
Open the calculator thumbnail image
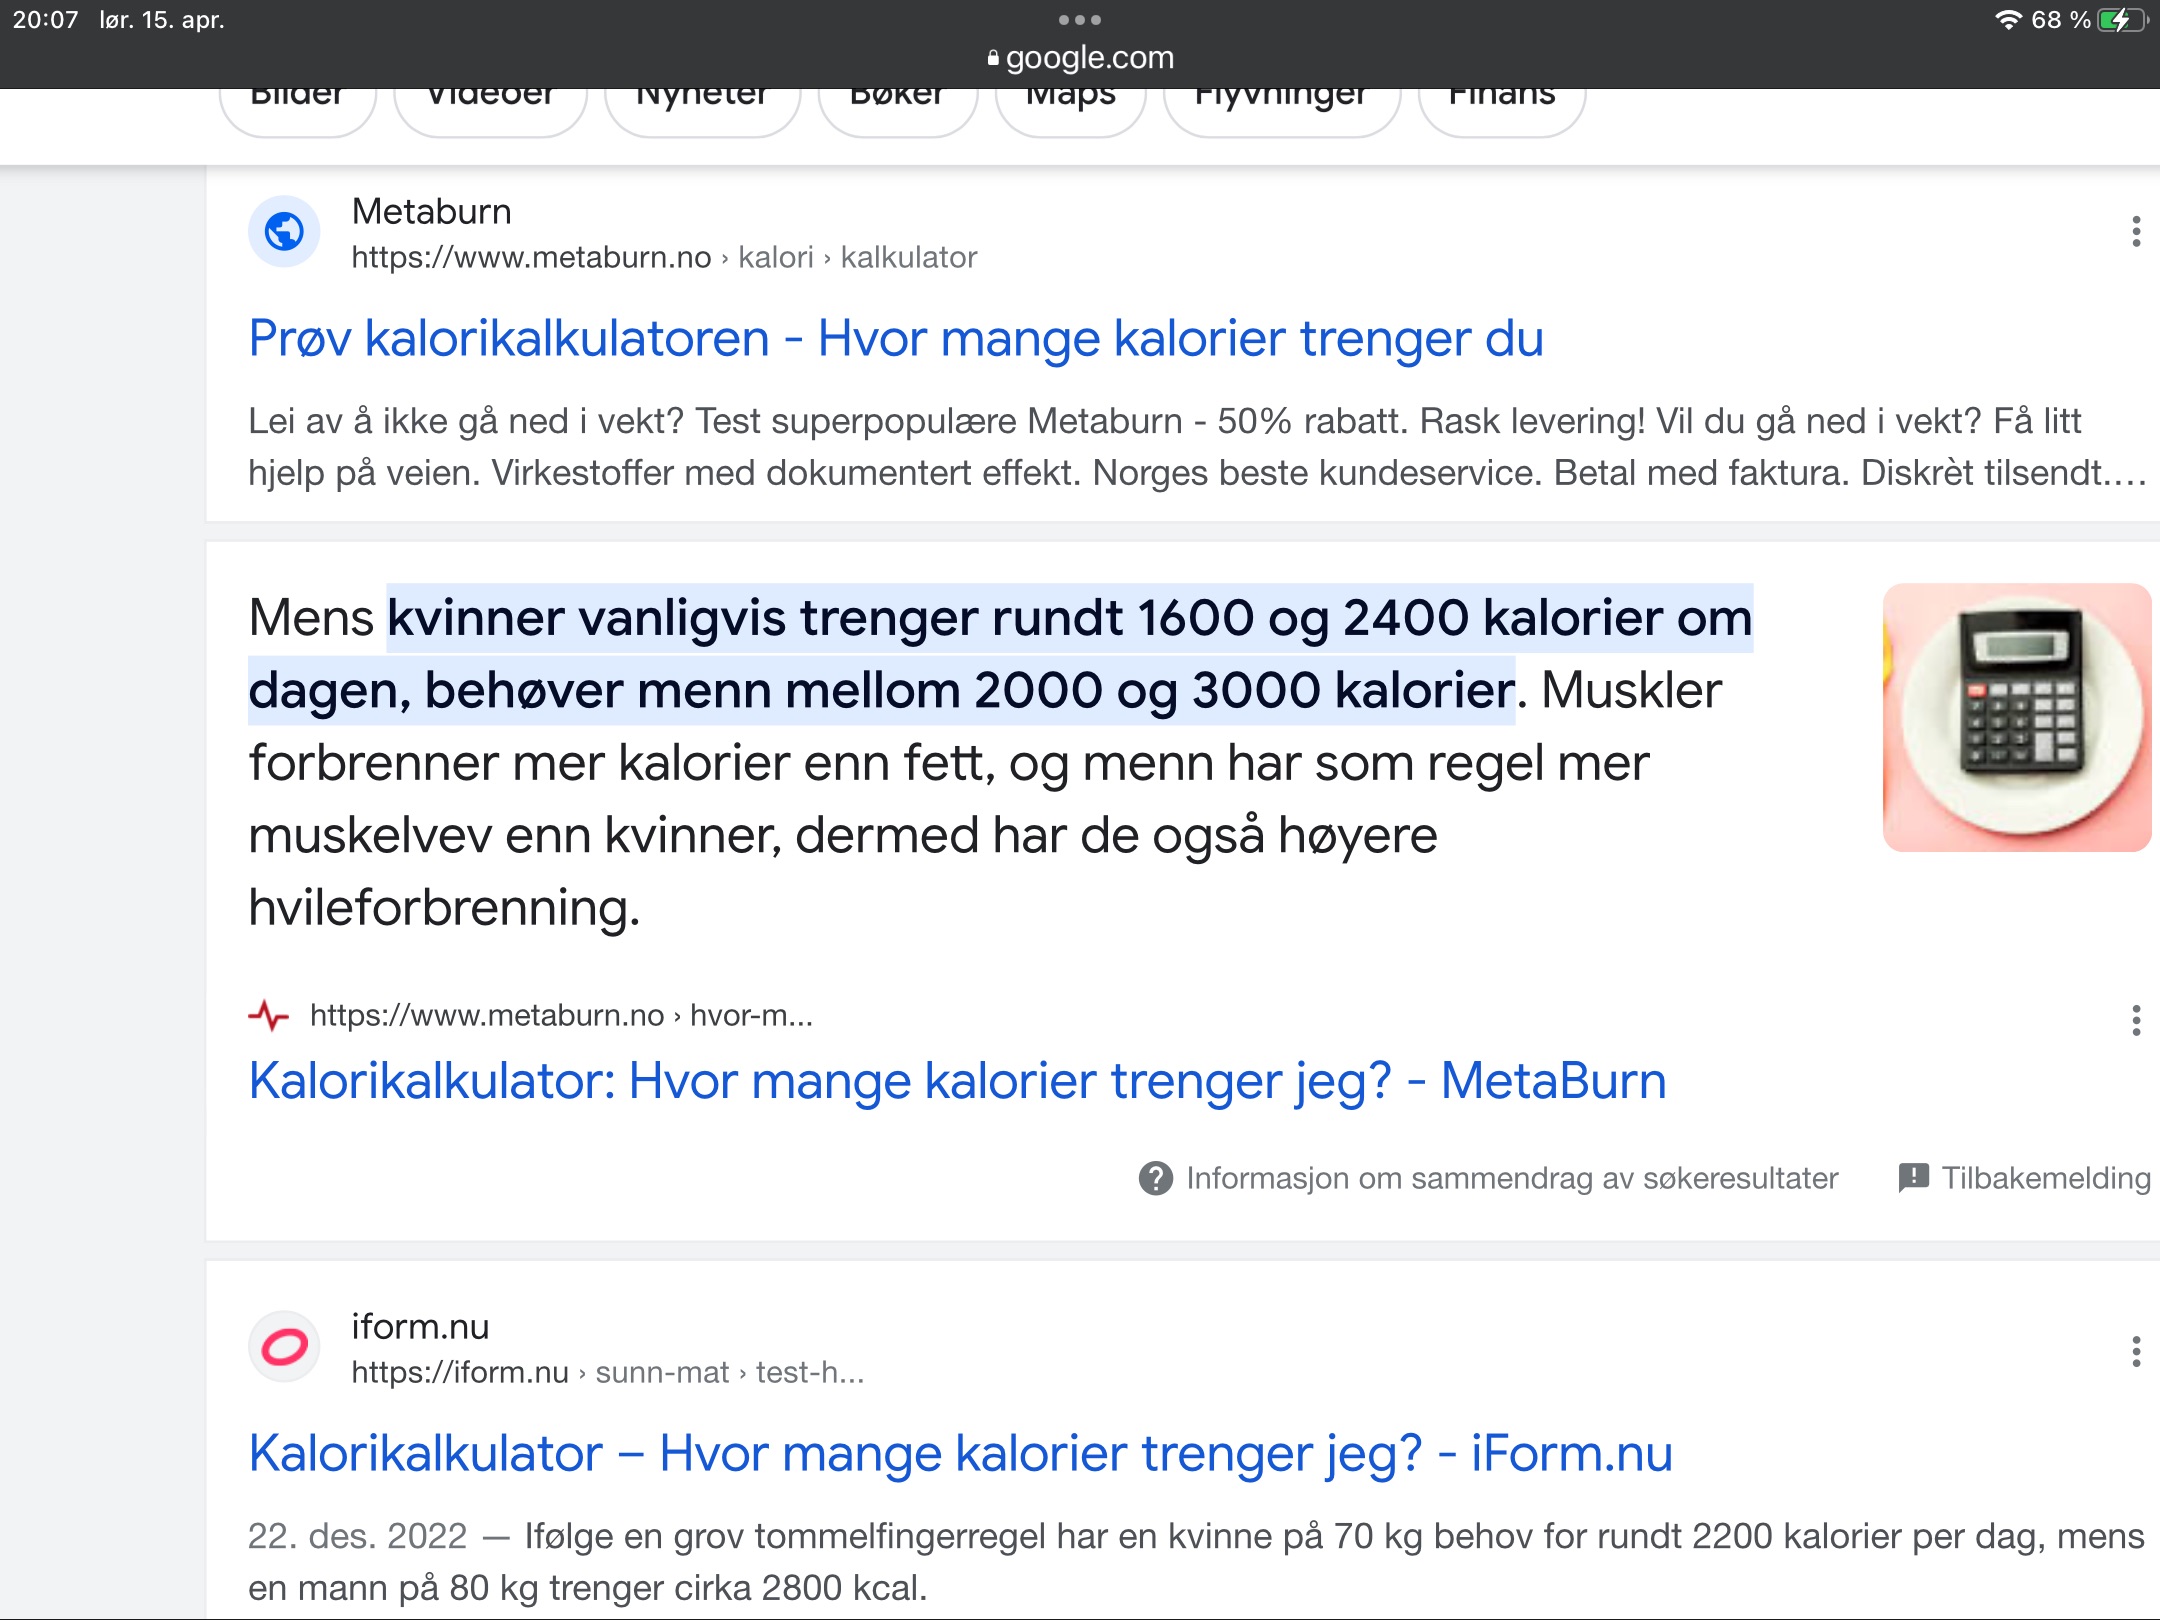point(2016,717)
